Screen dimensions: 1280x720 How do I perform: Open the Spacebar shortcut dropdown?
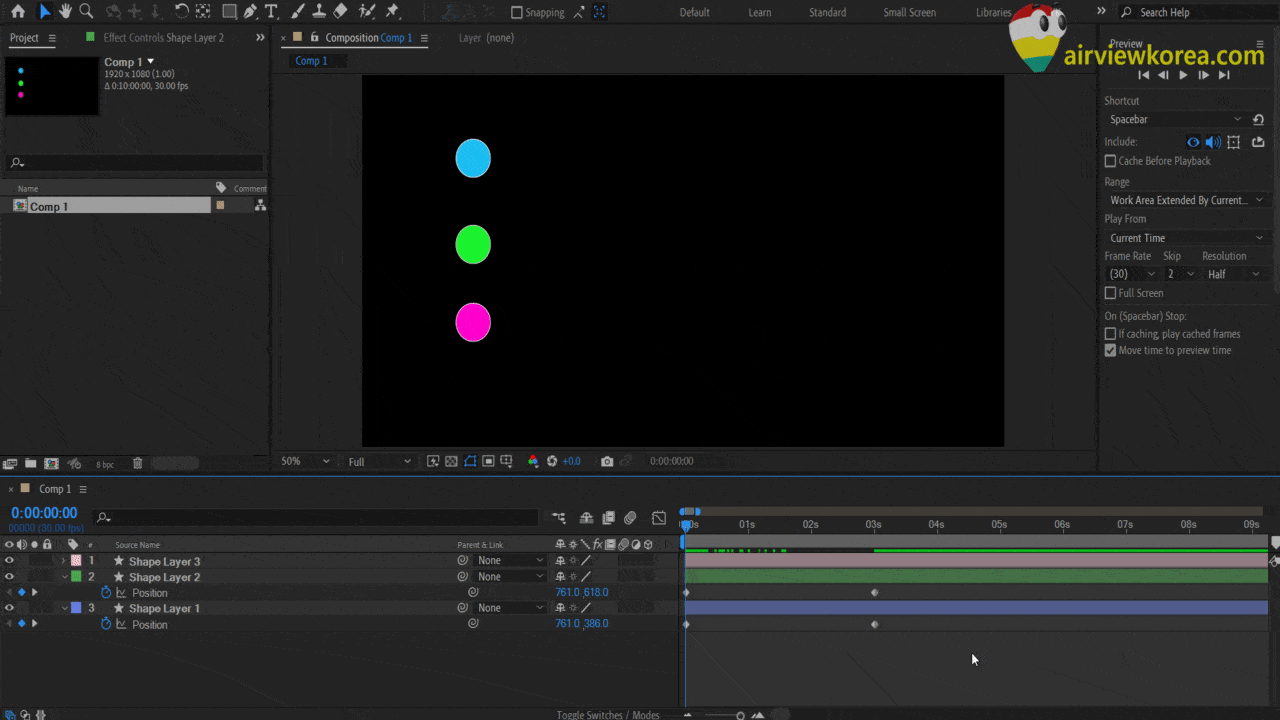[x=1176, y=119]
